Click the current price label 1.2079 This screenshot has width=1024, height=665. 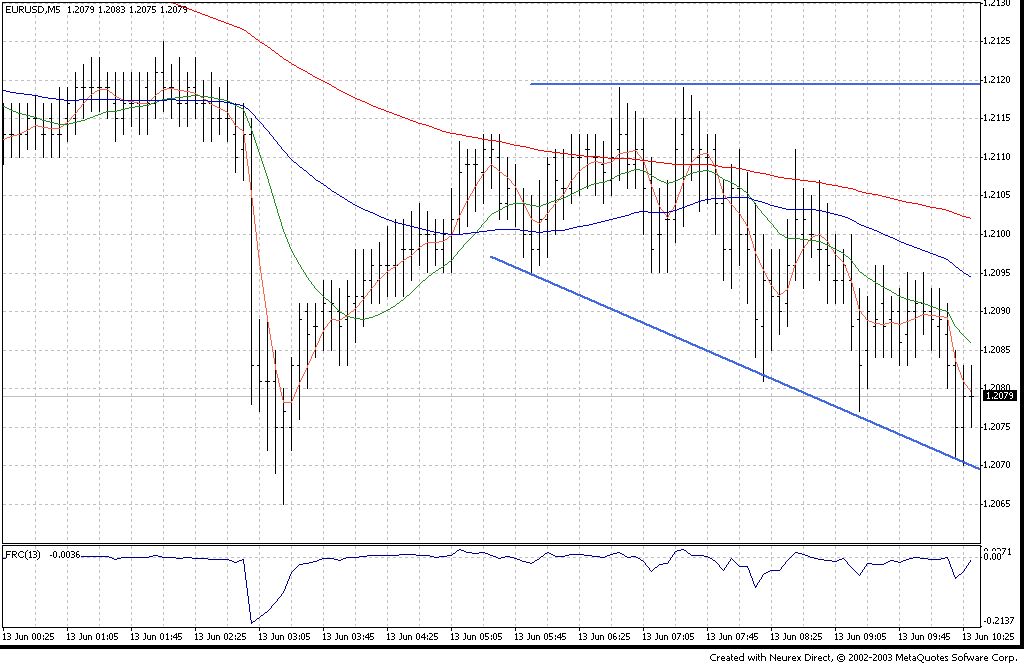[999, 395]
